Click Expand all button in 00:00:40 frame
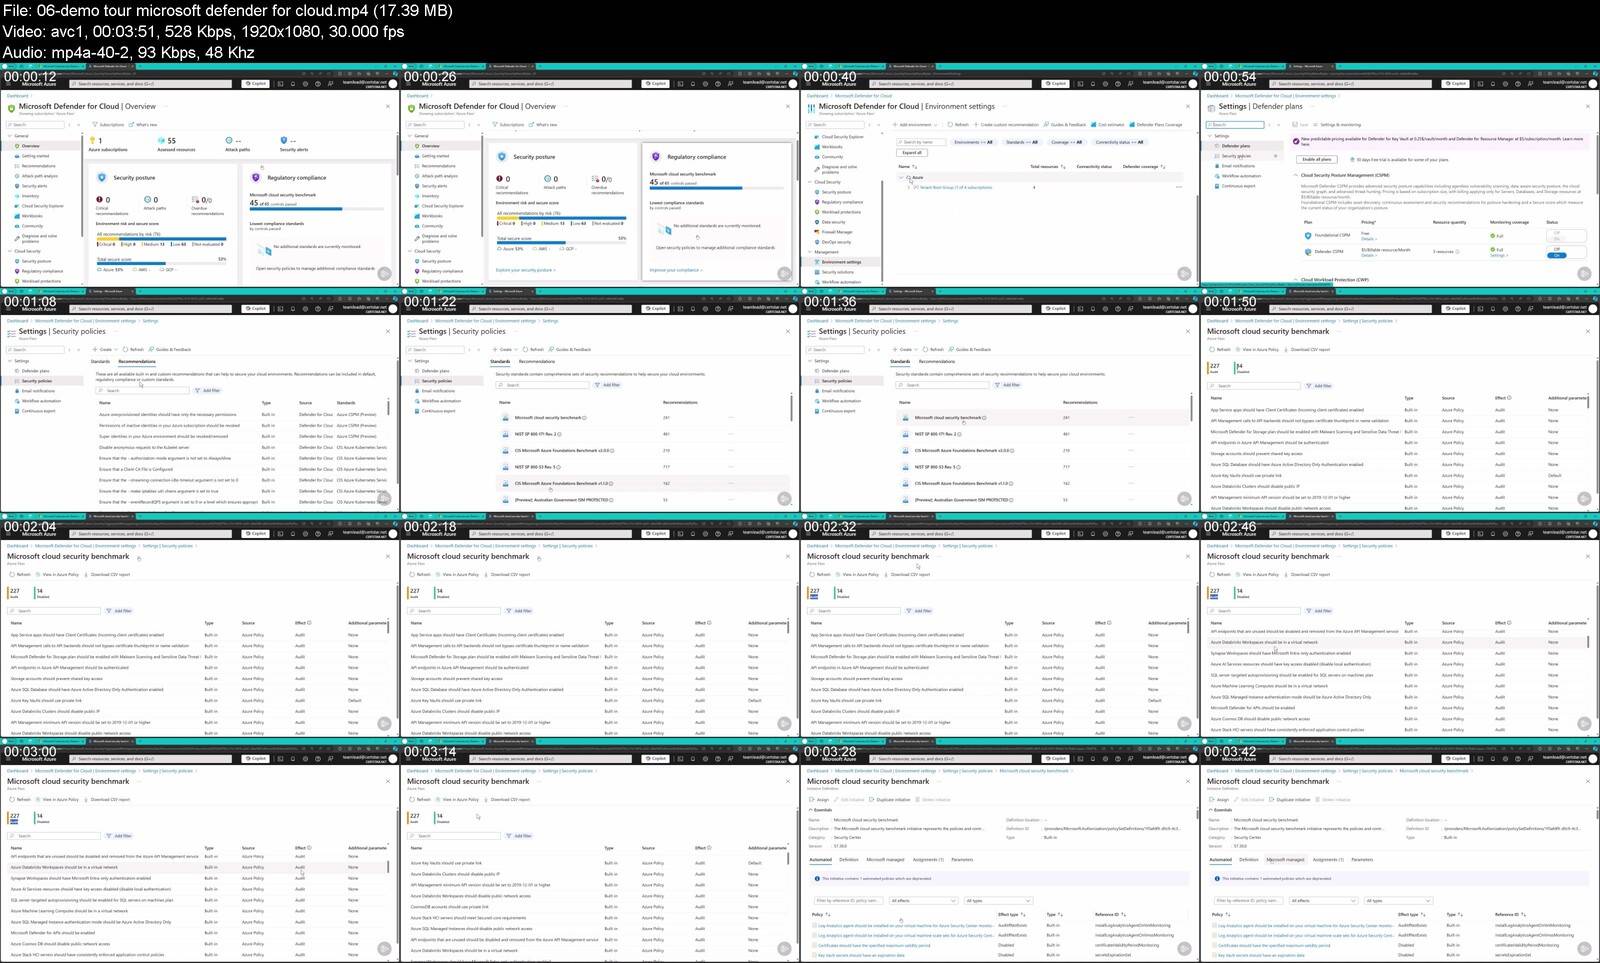This screenshot has height=963, width=1600. (x=912, y=153)
